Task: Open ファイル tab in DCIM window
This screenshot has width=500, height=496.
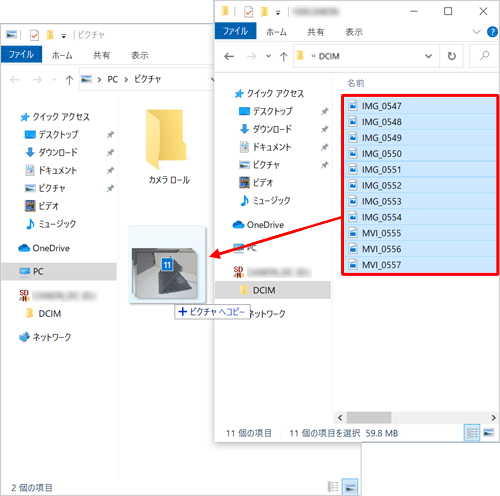Action: (x=235, y=31)
